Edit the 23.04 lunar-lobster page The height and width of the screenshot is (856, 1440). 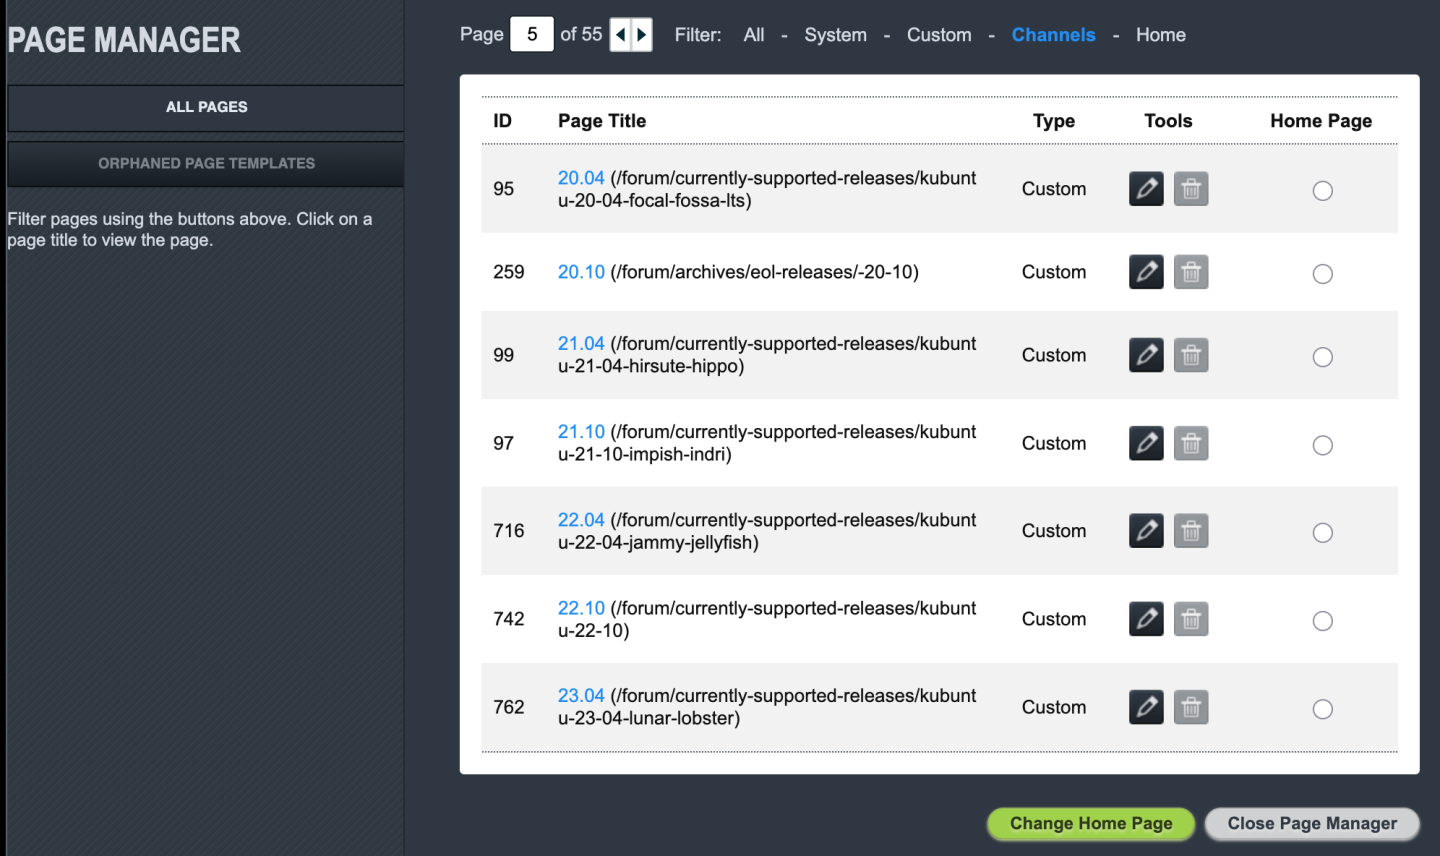pyautogui.click(x=1146, y=706)
